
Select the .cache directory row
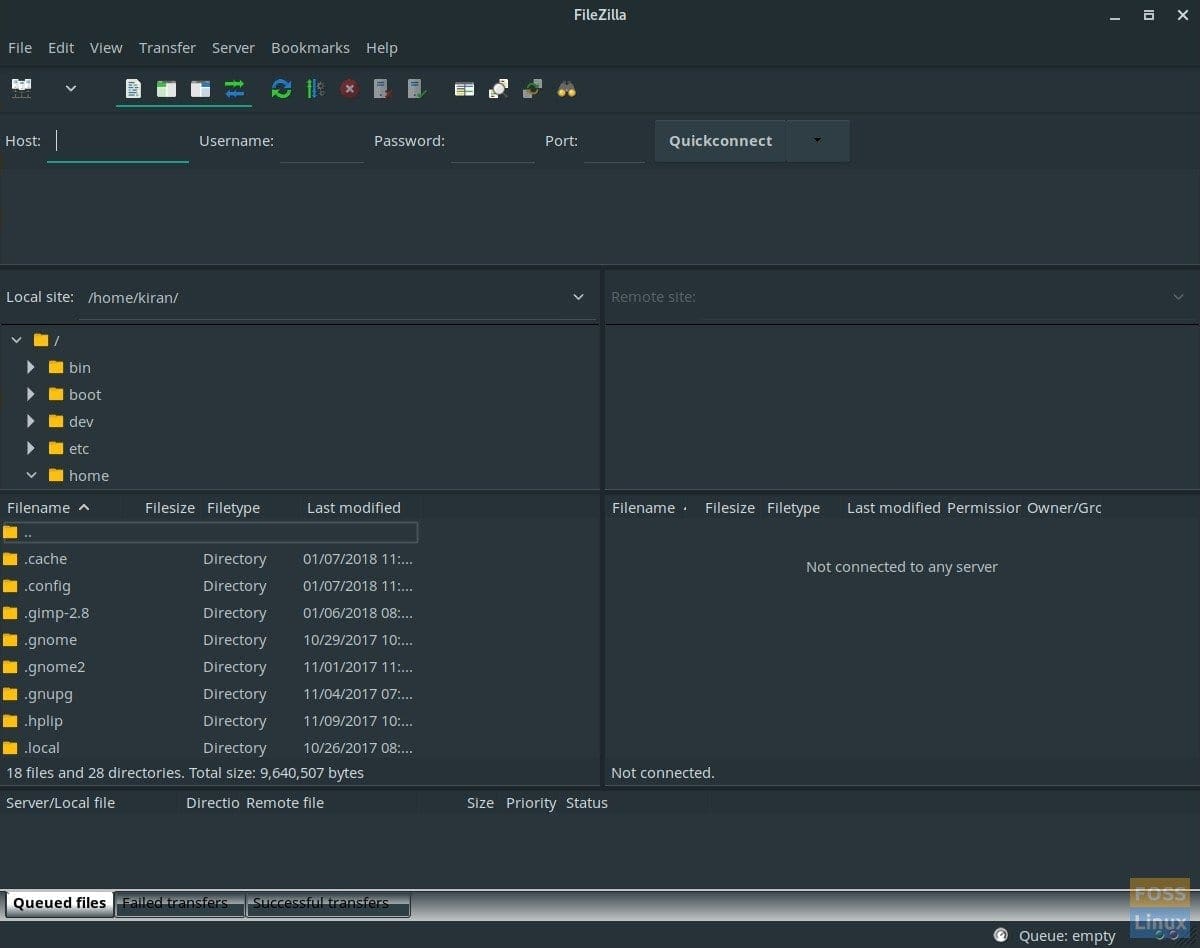[x=210, y=559]
